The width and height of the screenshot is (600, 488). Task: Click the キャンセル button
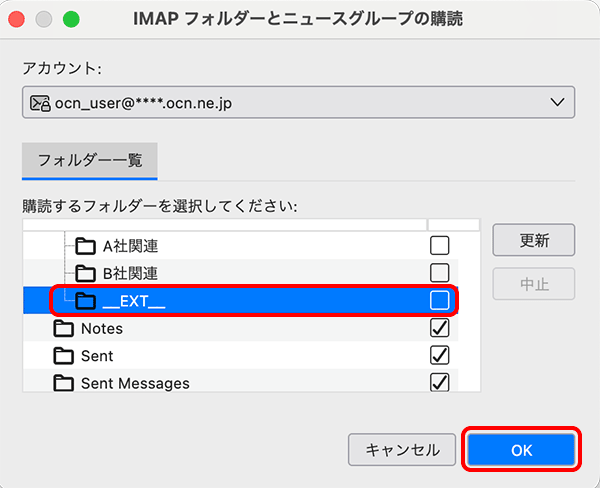[x=402, y=450]
